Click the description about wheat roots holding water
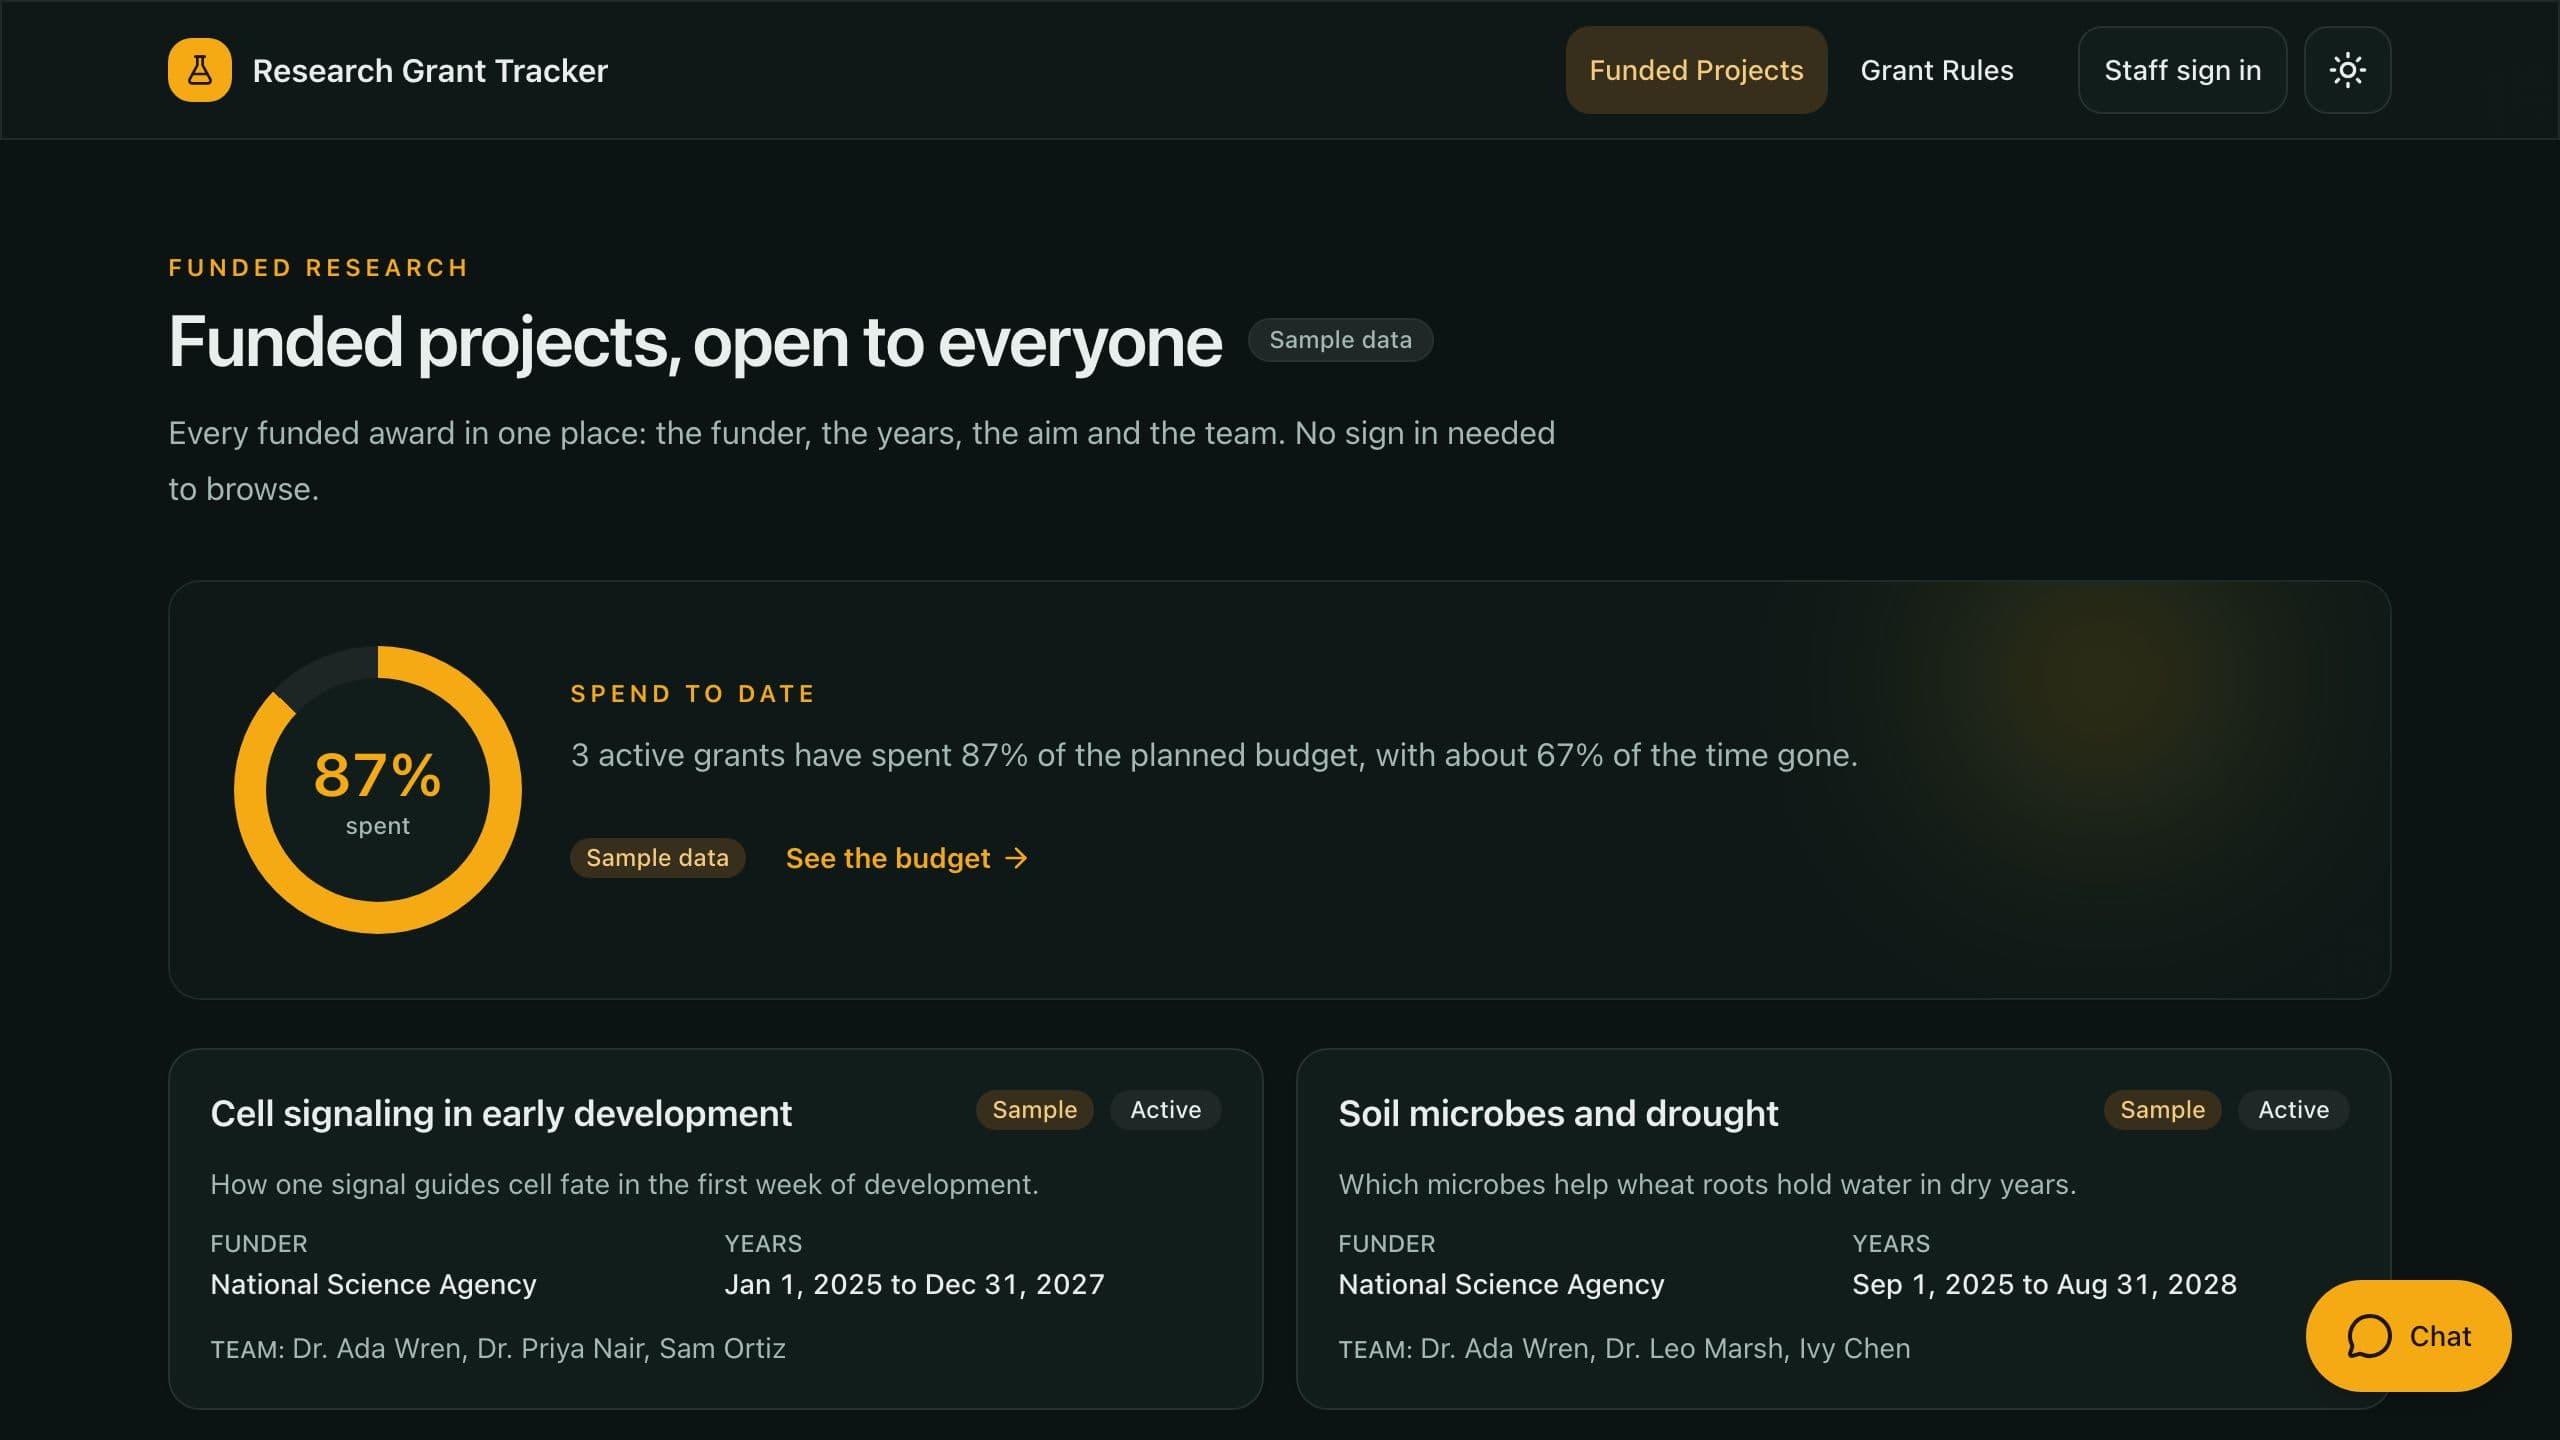Viewport: 2560px width, 1440px height. (1707, 1184)
